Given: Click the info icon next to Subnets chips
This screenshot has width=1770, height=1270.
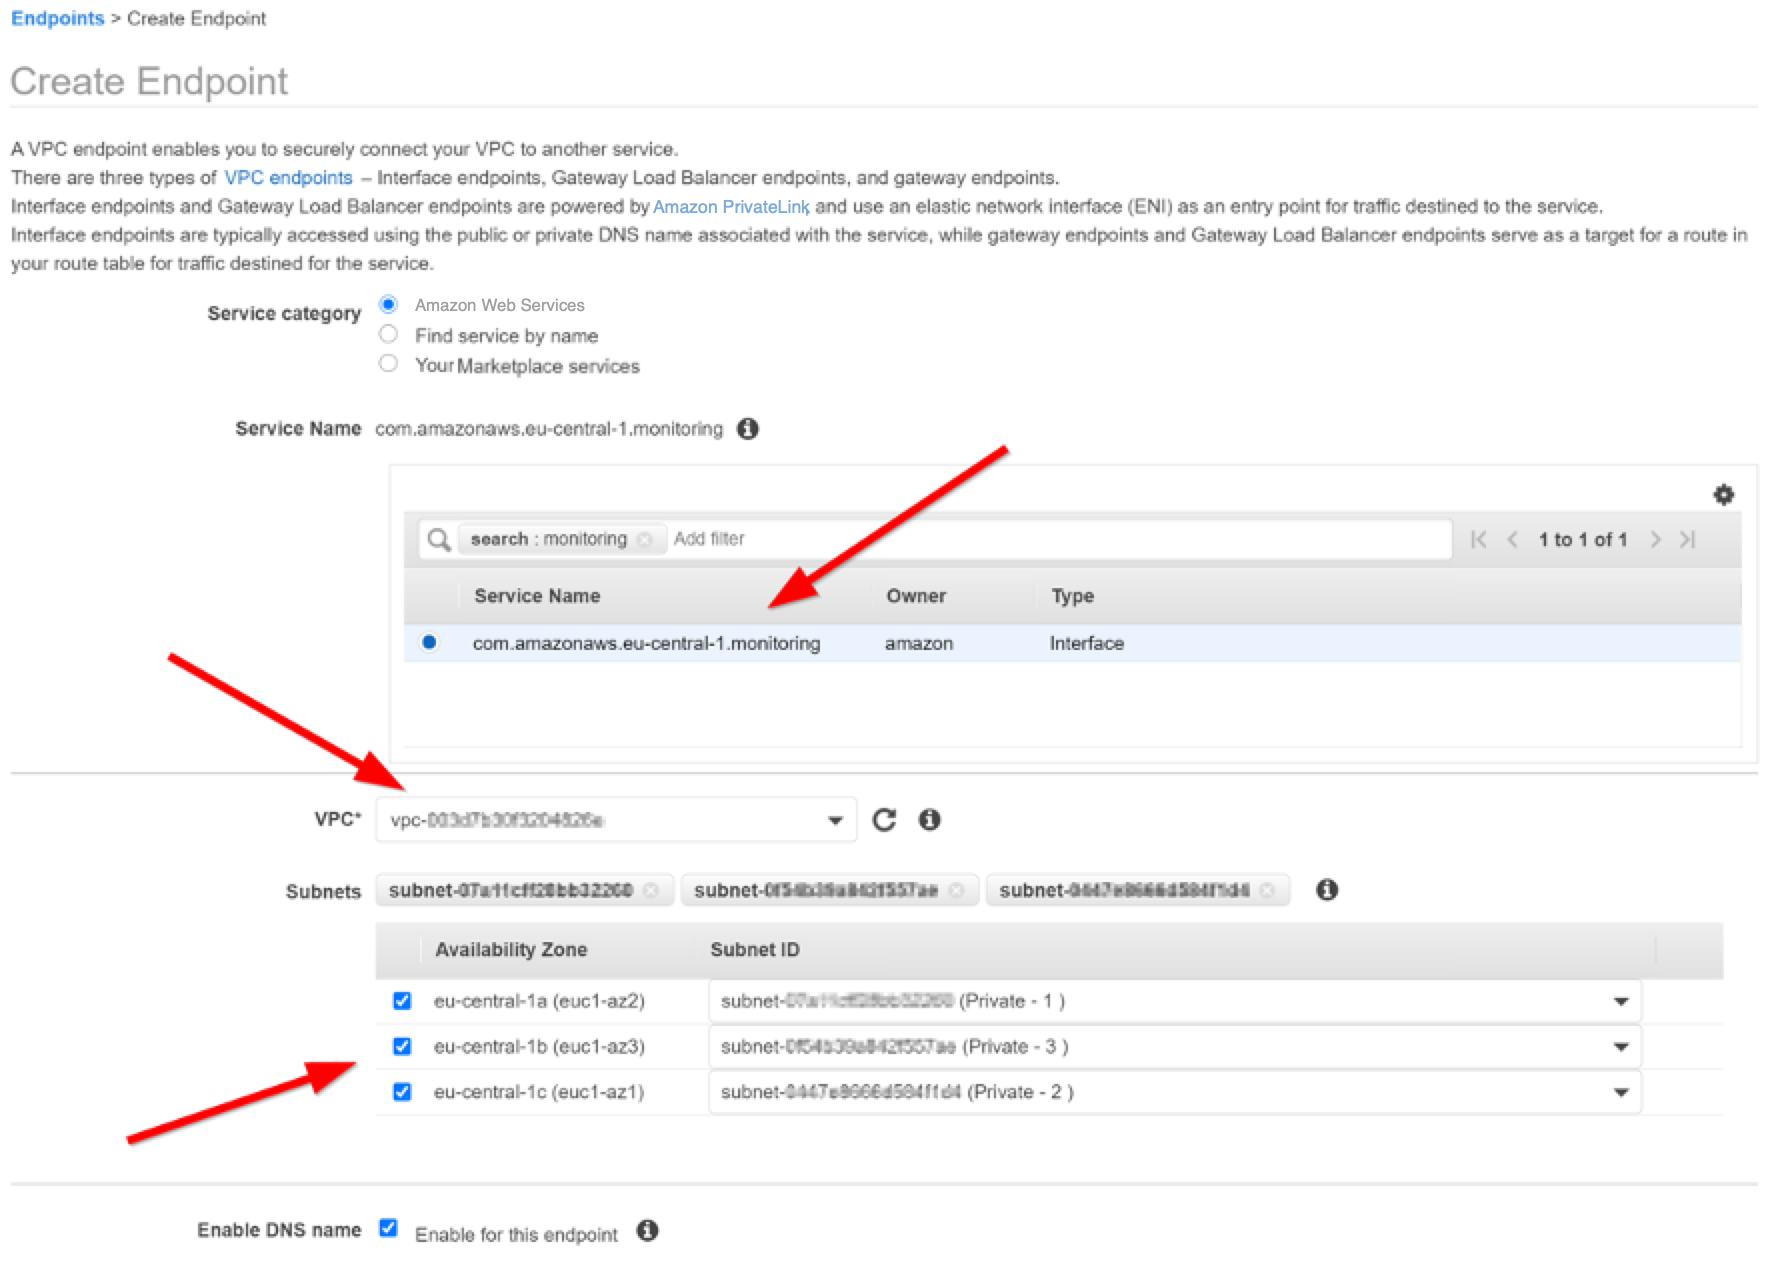Looking at the screenshot, I should pos(1327,890).
